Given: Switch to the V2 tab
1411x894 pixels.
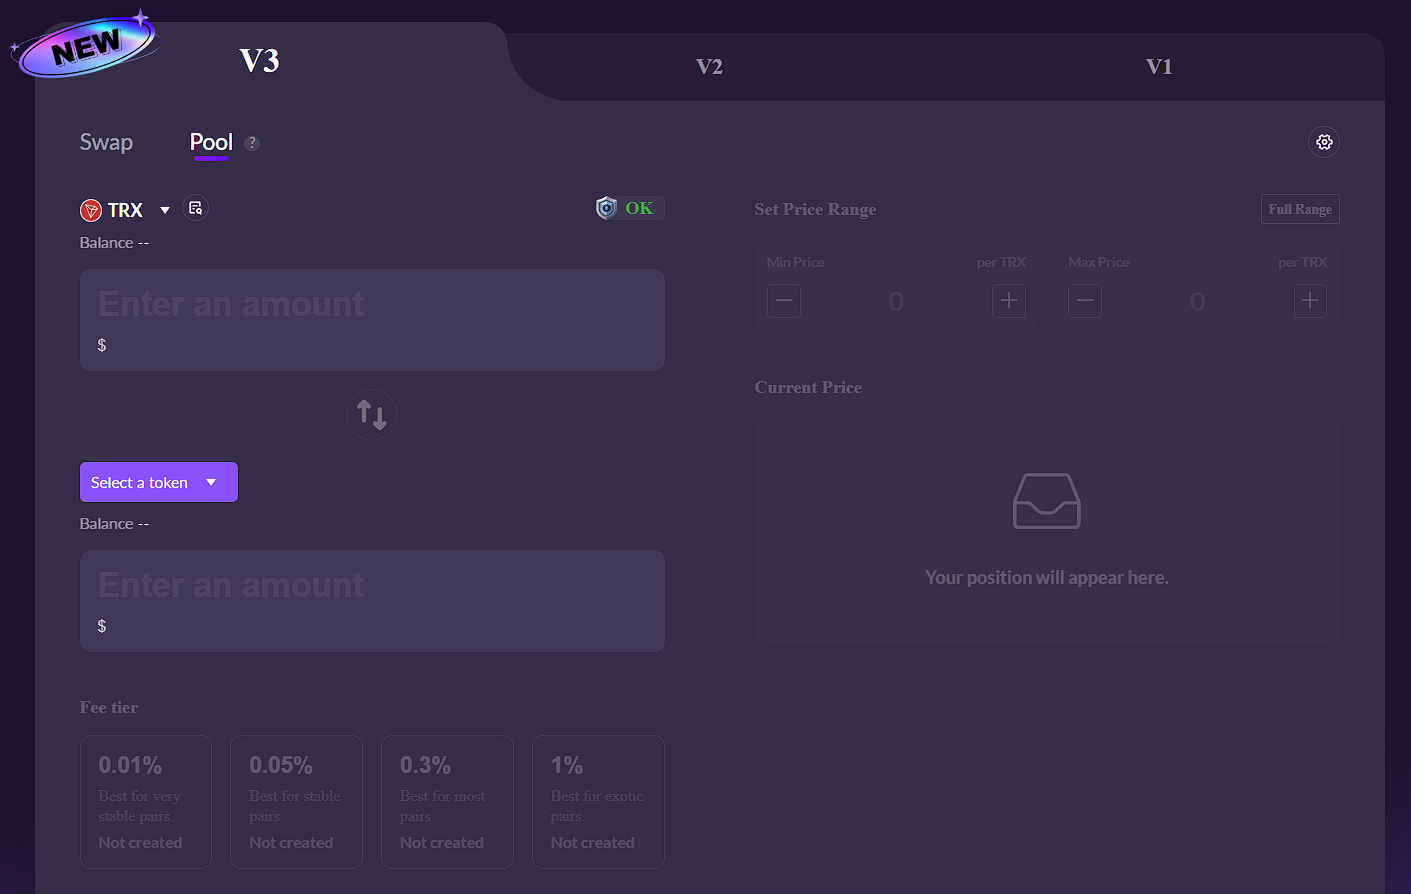Looking at the screenshot, I should pos(709,67).
